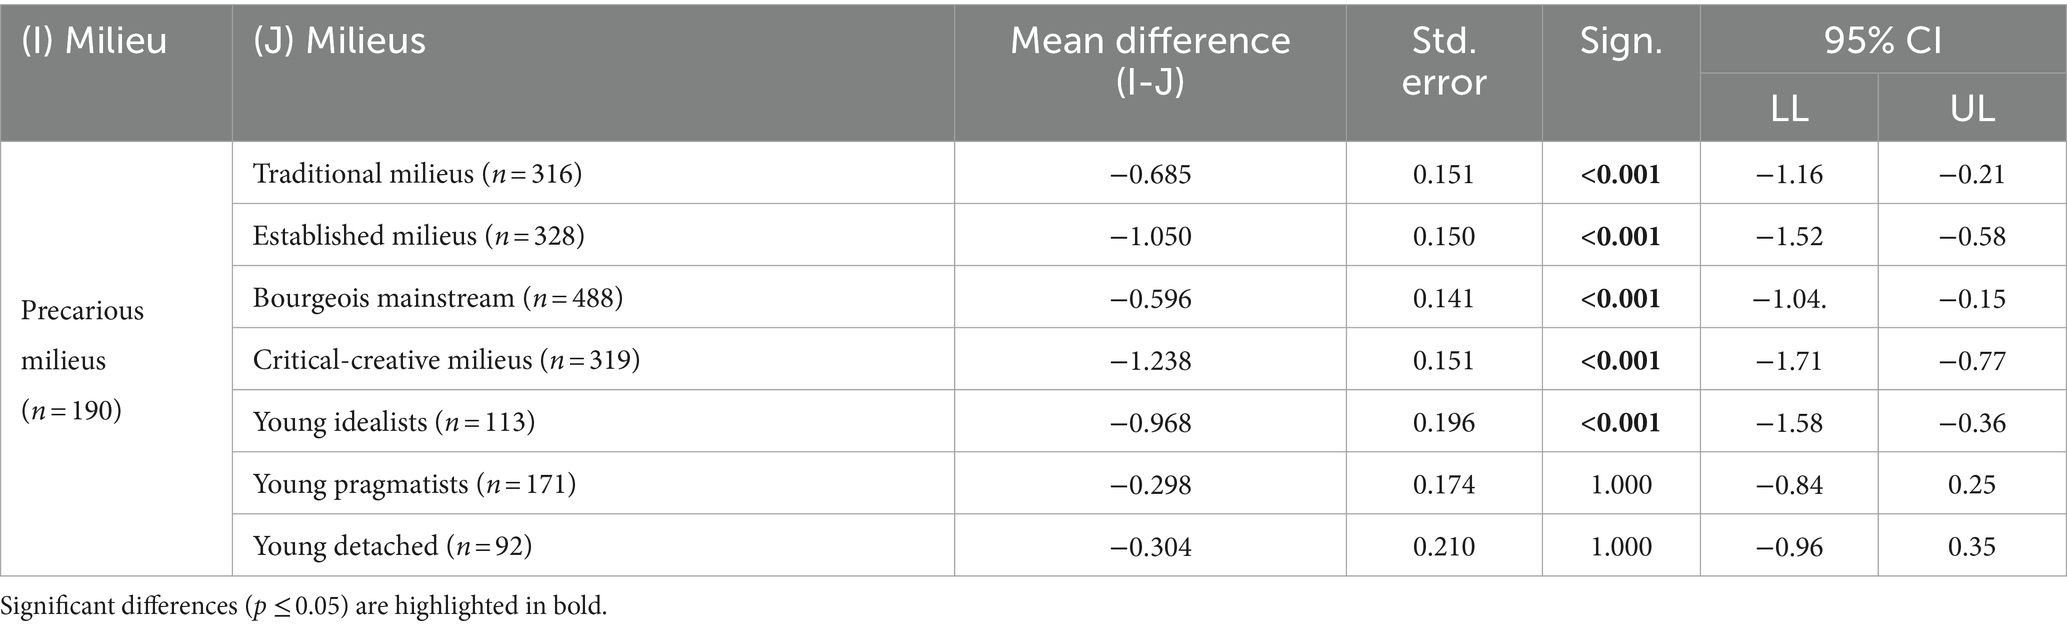Select the std. error value 0.196

(x=1444, y=423)
